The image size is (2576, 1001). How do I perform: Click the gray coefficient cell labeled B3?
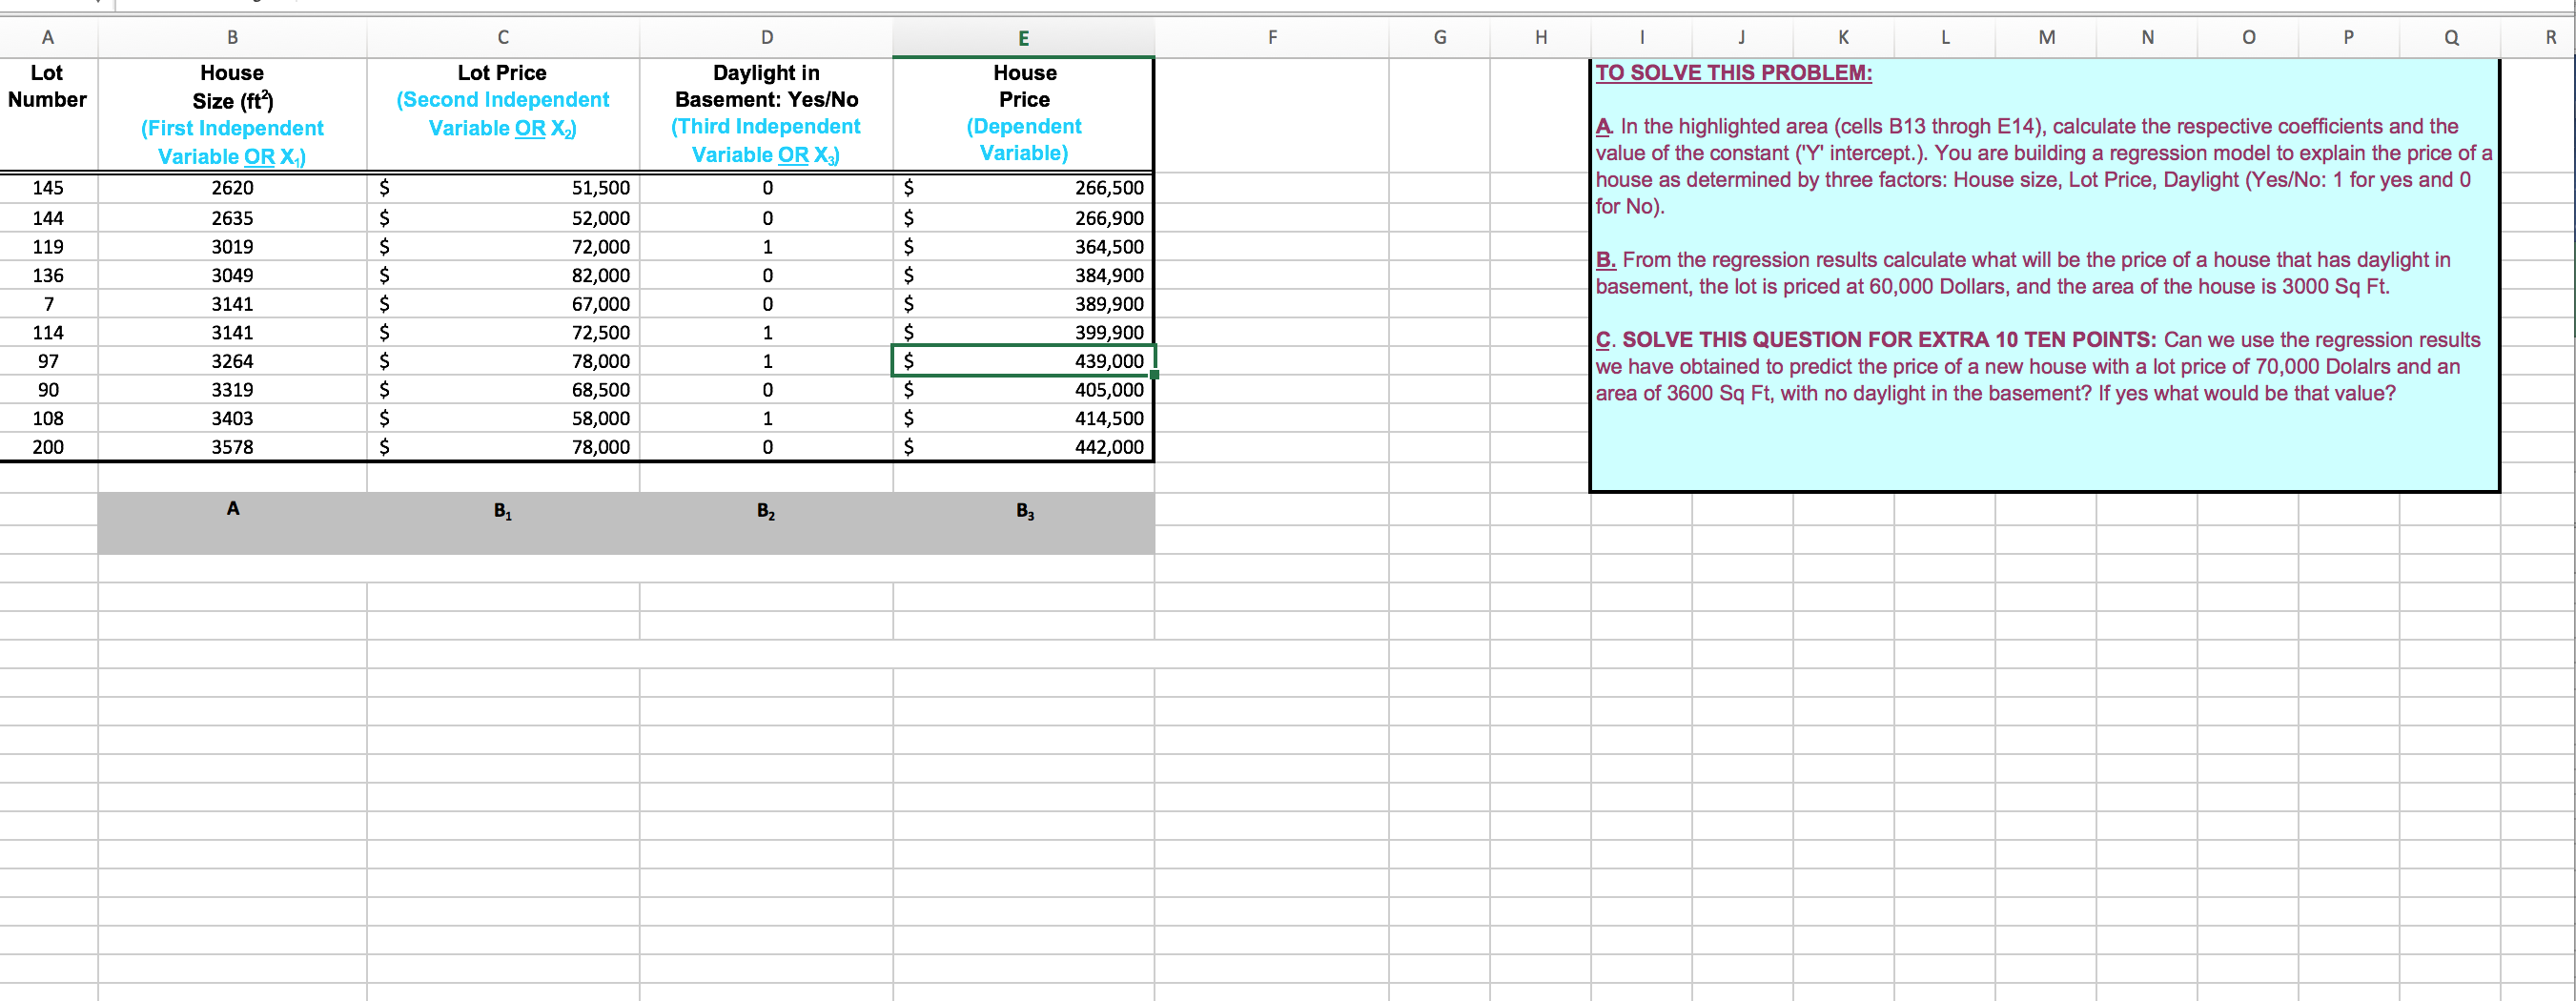pos(1024,511)
